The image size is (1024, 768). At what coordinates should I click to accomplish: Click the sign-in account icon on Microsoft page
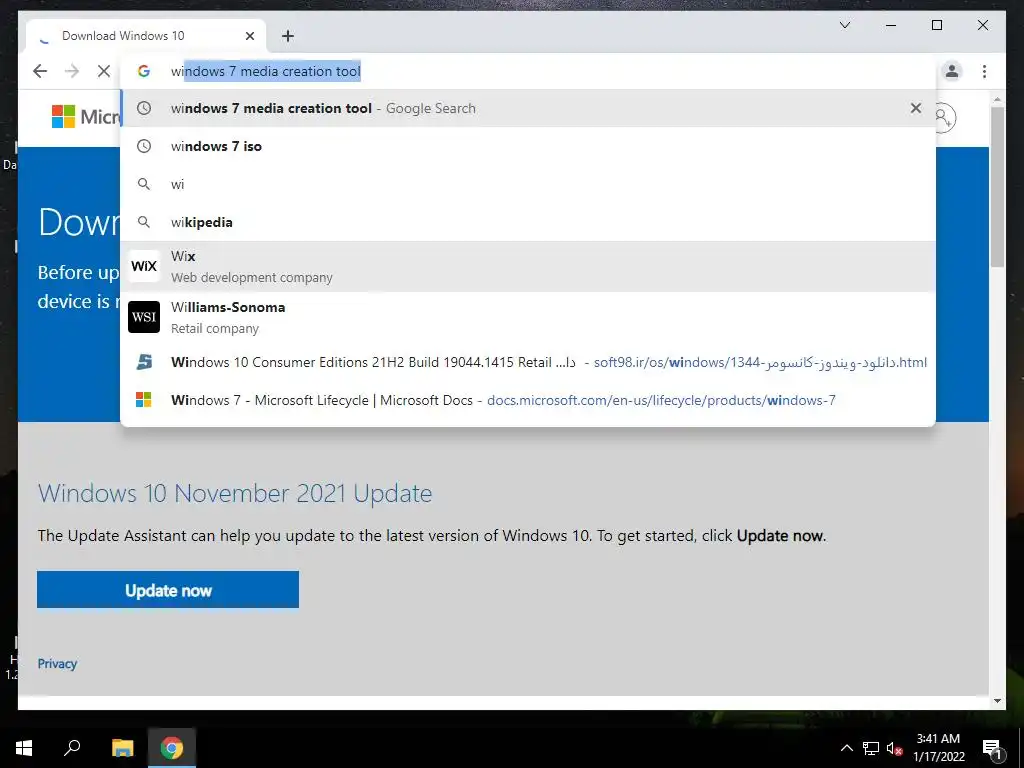pyautogui.click(x=944, y=118)
